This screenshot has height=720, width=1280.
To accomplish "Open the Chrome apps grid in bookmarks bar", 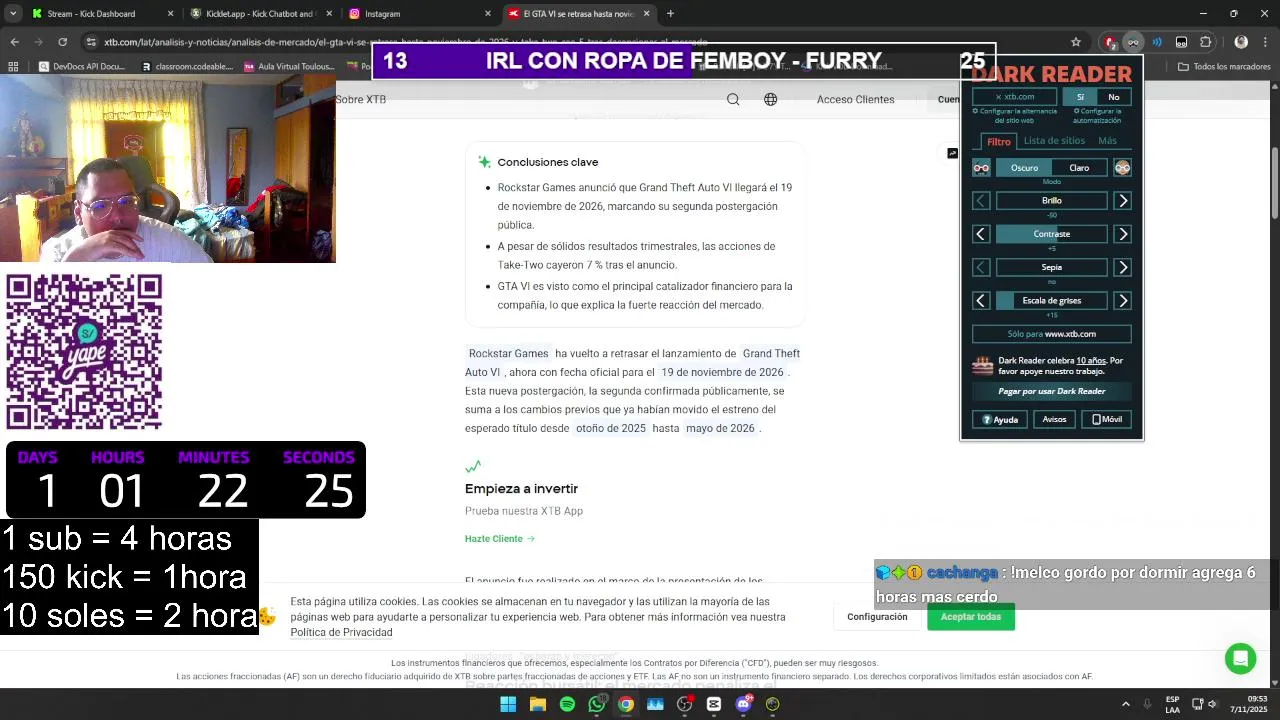I will click(13, 66).
